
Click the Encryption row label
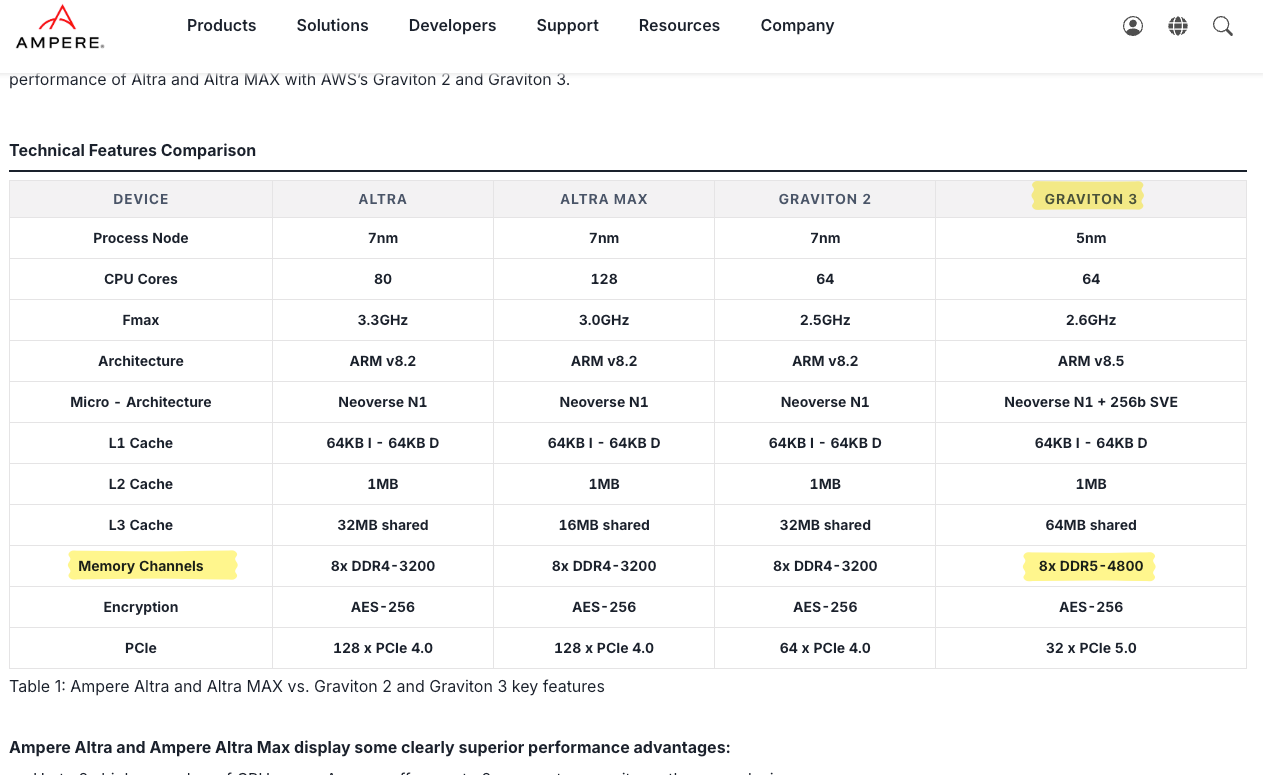click(x=141, y=607)
